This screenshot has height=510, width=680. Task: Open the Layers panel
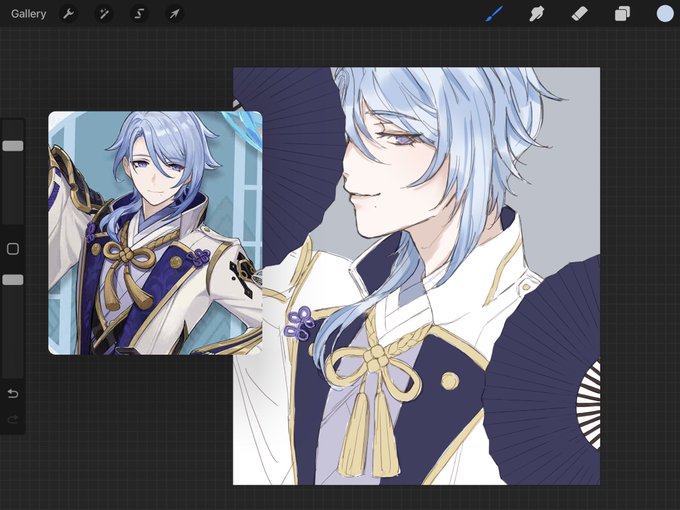tap(622, 14)
